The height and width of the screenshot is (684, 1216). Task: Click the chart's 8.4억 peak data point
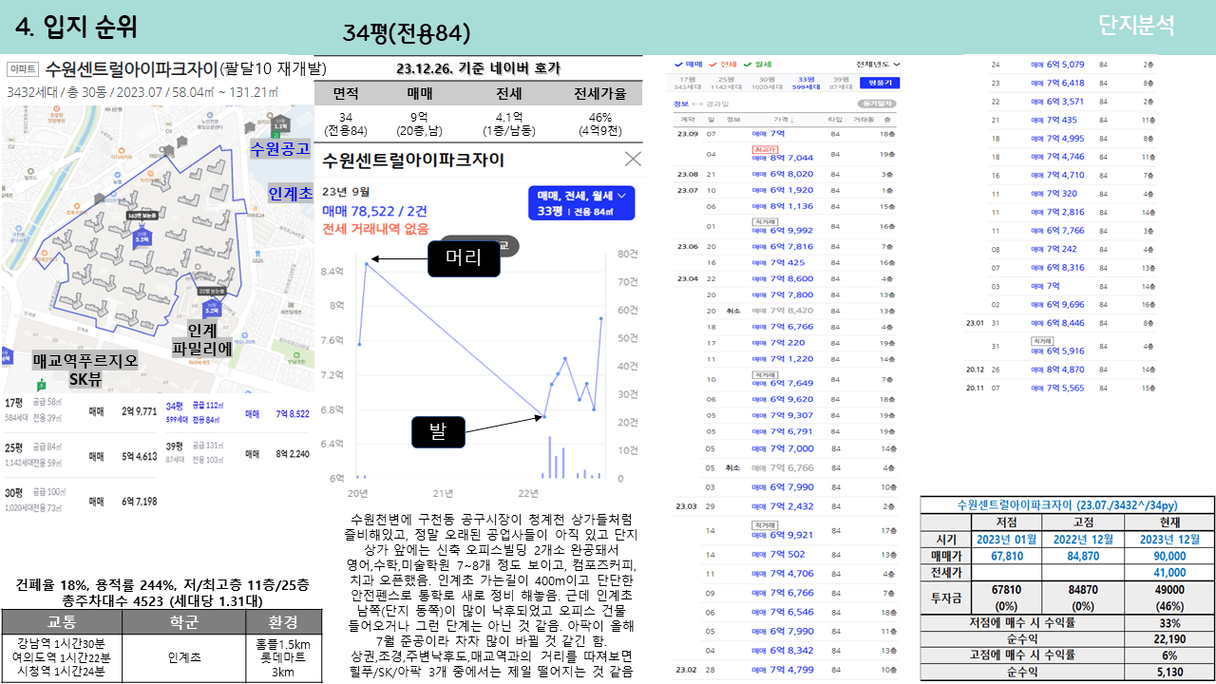[367, 262]
